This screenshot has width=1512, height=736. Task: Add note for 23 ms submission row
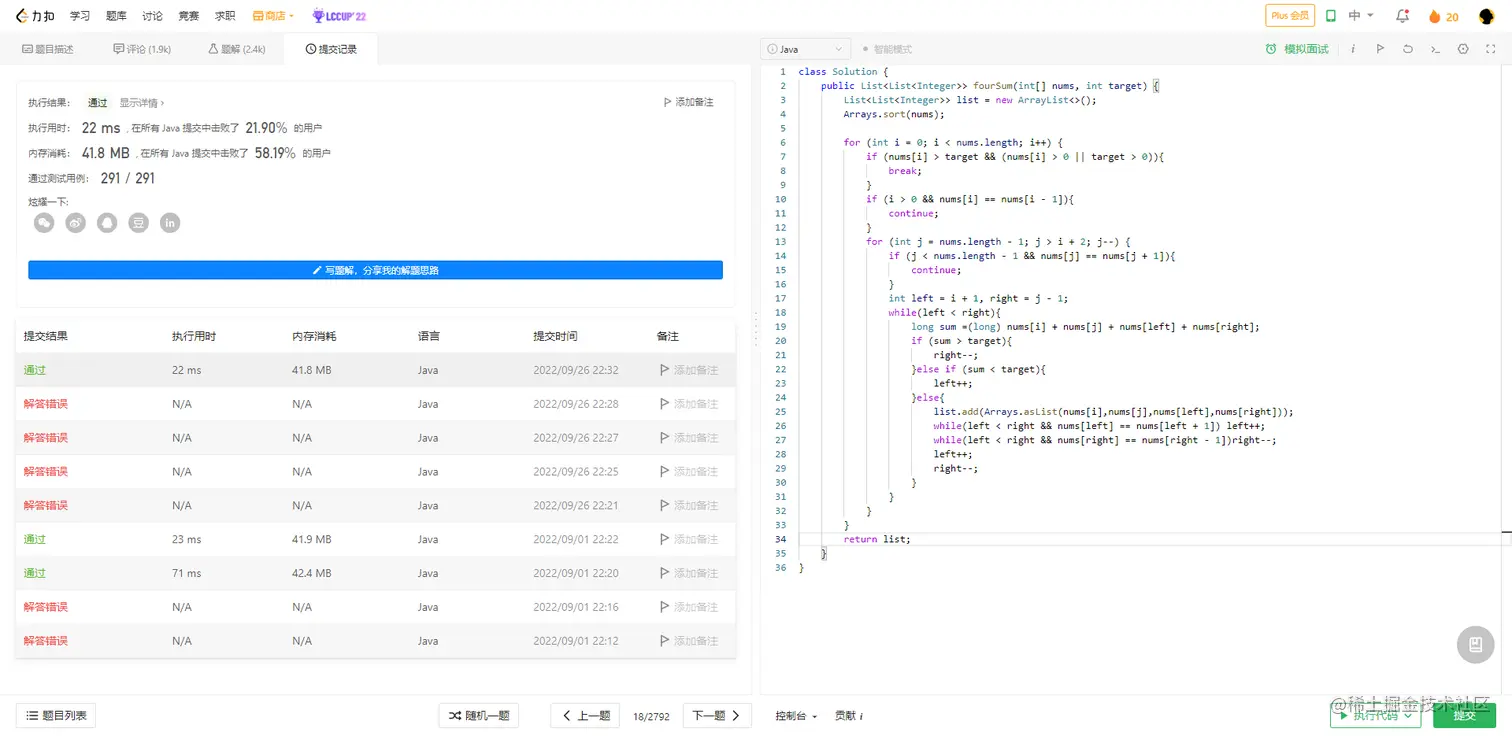click(689, 539)
